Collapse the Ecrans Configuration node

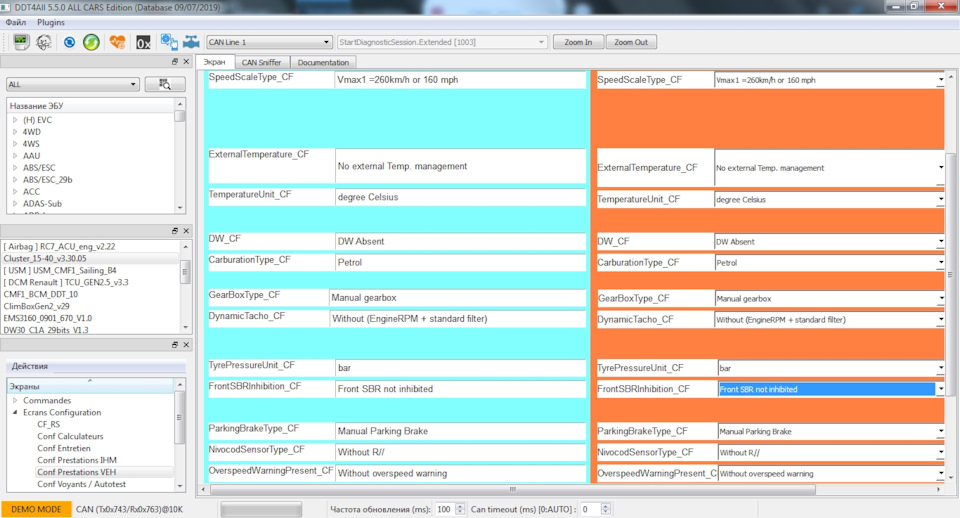15,413
